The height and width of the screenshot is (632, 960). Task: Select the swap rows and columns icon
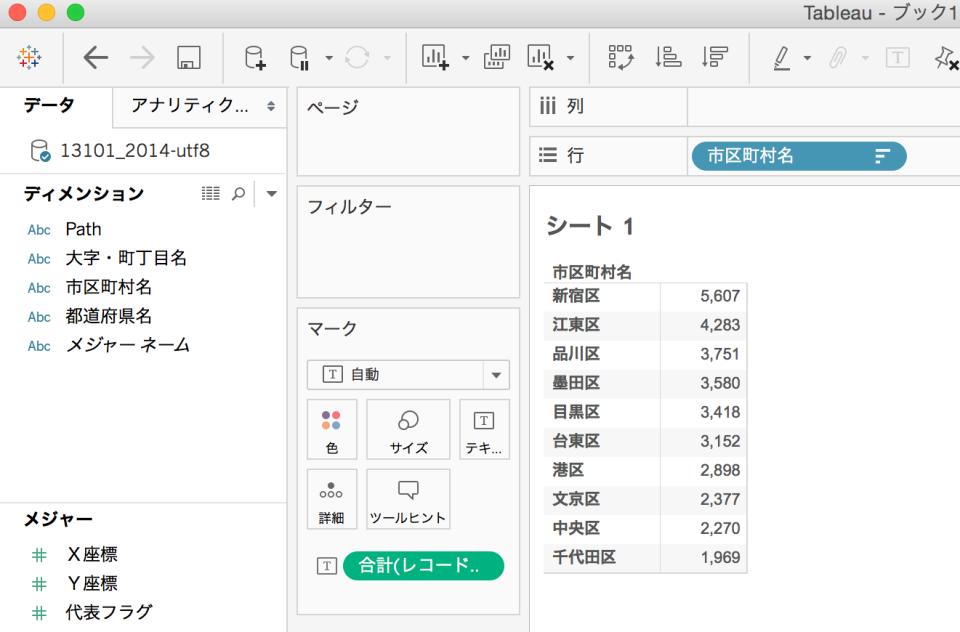click(621, 57)
